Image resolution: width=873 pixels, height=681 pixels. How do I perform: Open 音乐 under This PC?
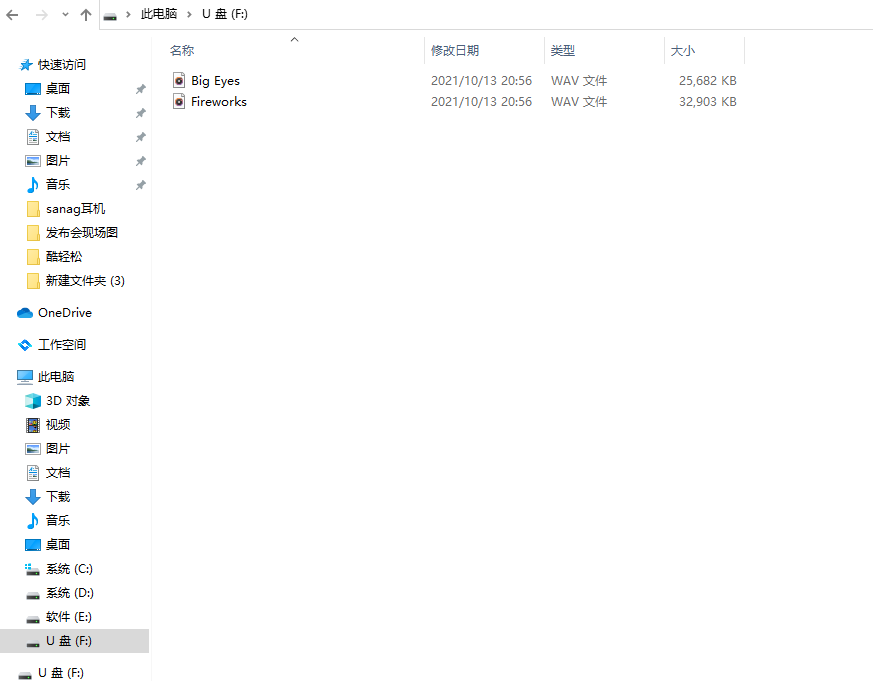pyautogui.click(x=58, y=521)
